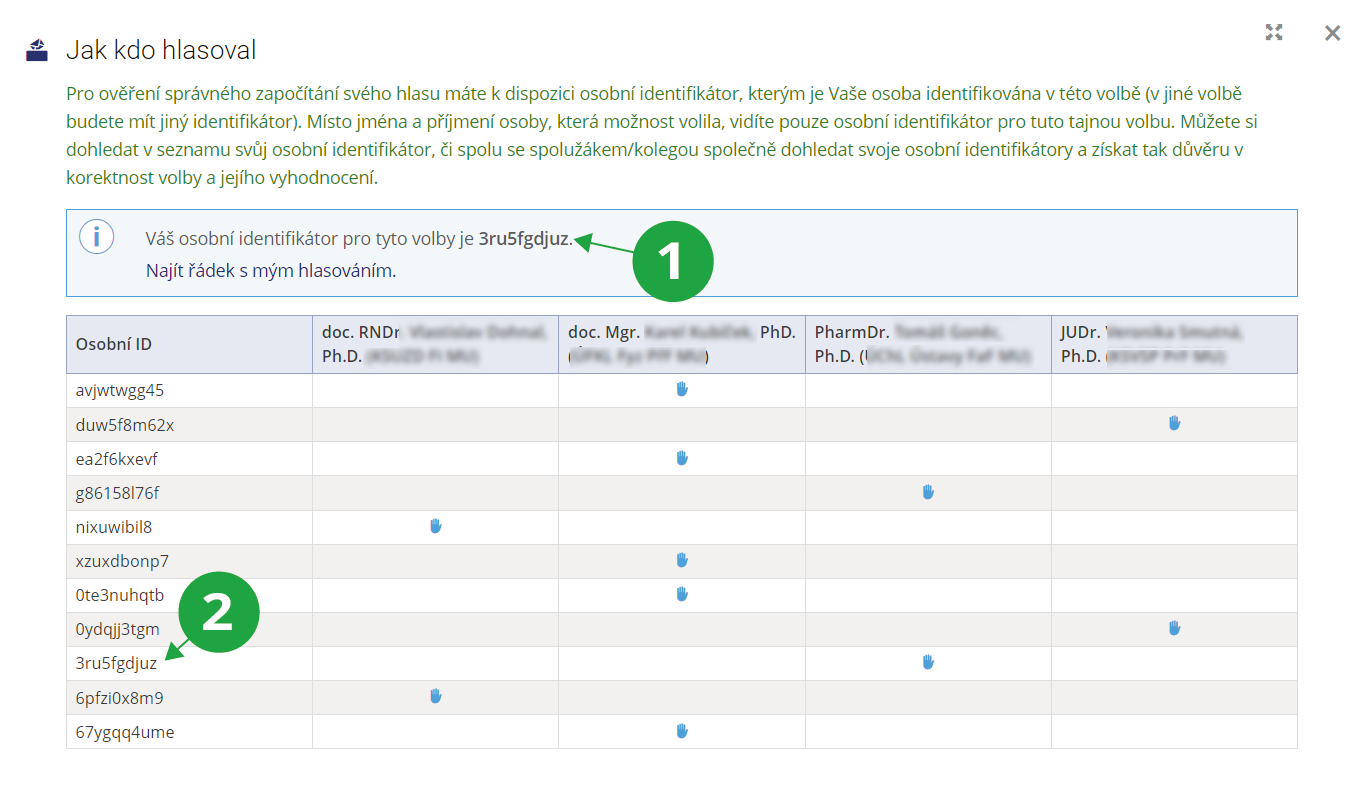Click the hand vote icon in row 0ydqjj3tgm
Image resolution: width=1360 pixels, height=805 pixels.
1174,628
